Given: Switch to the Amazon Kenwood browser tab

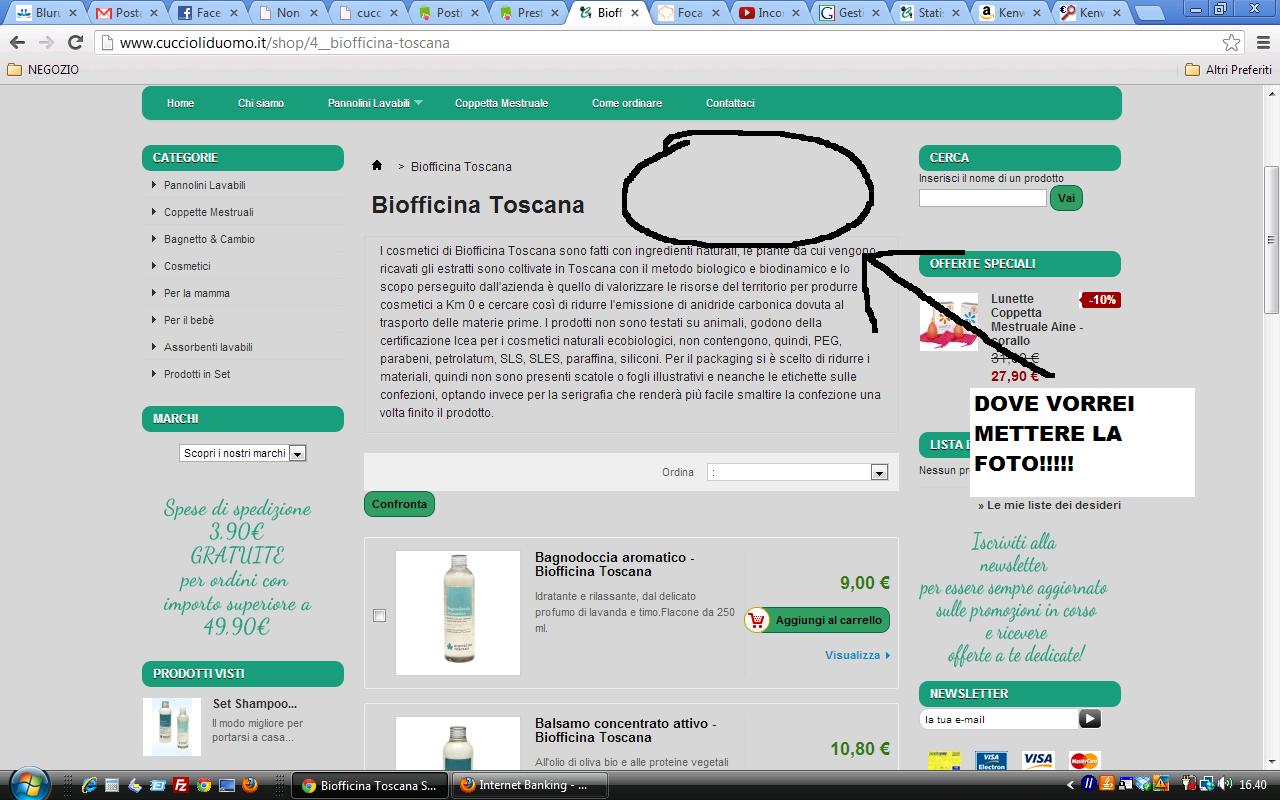Looking at the screenshot, I should pos(1012,13).
